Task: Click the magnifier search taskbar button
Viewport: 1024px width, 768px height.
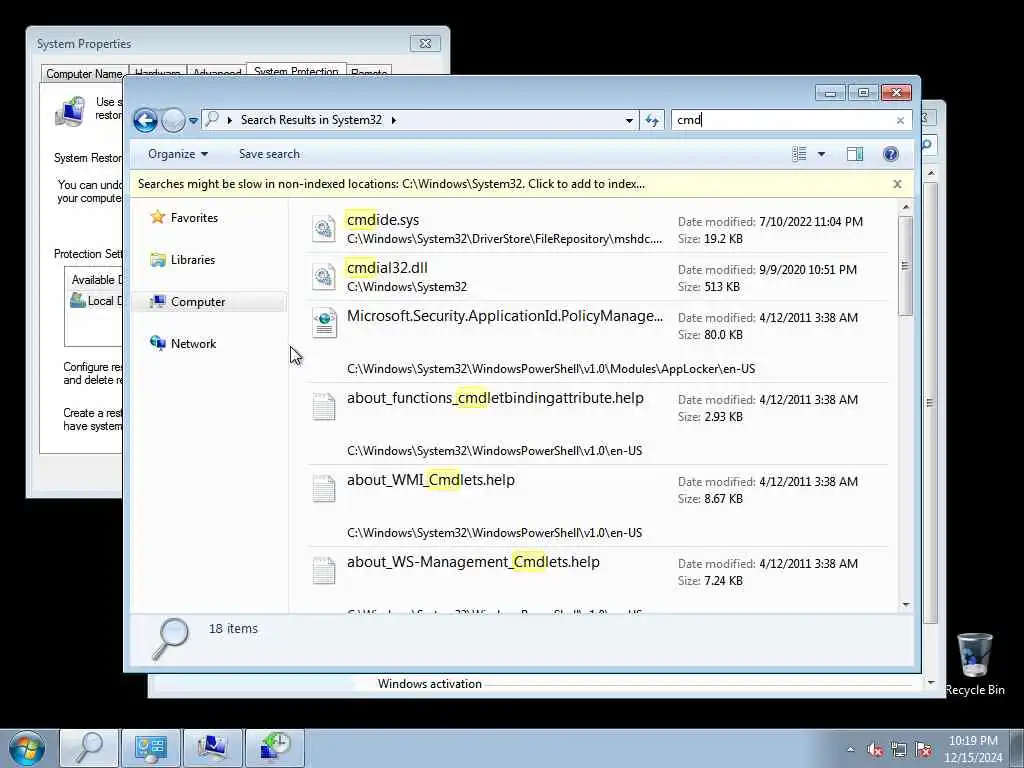Action: (89, 748)
